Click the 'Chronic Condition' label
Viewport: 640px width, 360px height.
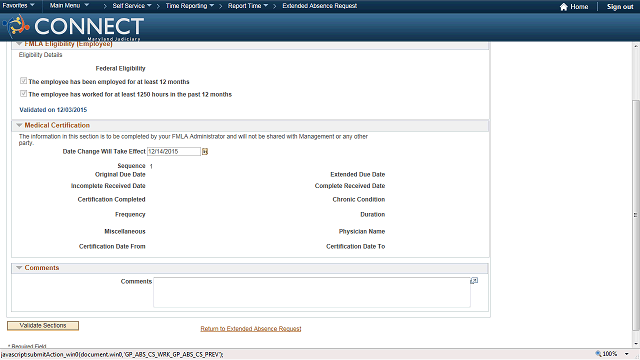pos(359,200)
